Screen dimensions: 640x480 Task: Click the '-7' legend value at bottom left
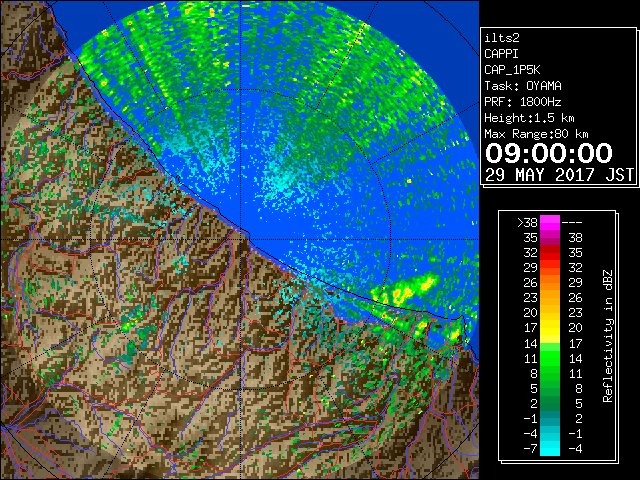[x=530, y=448]
